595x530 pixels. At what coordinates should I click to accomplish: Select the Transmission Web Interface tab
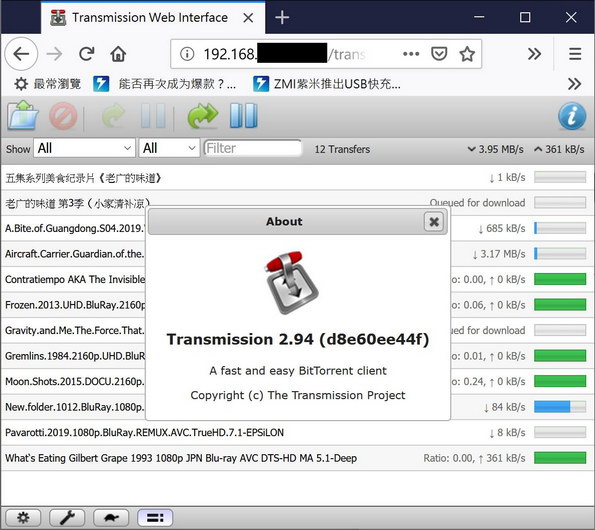tap(153, 17)
